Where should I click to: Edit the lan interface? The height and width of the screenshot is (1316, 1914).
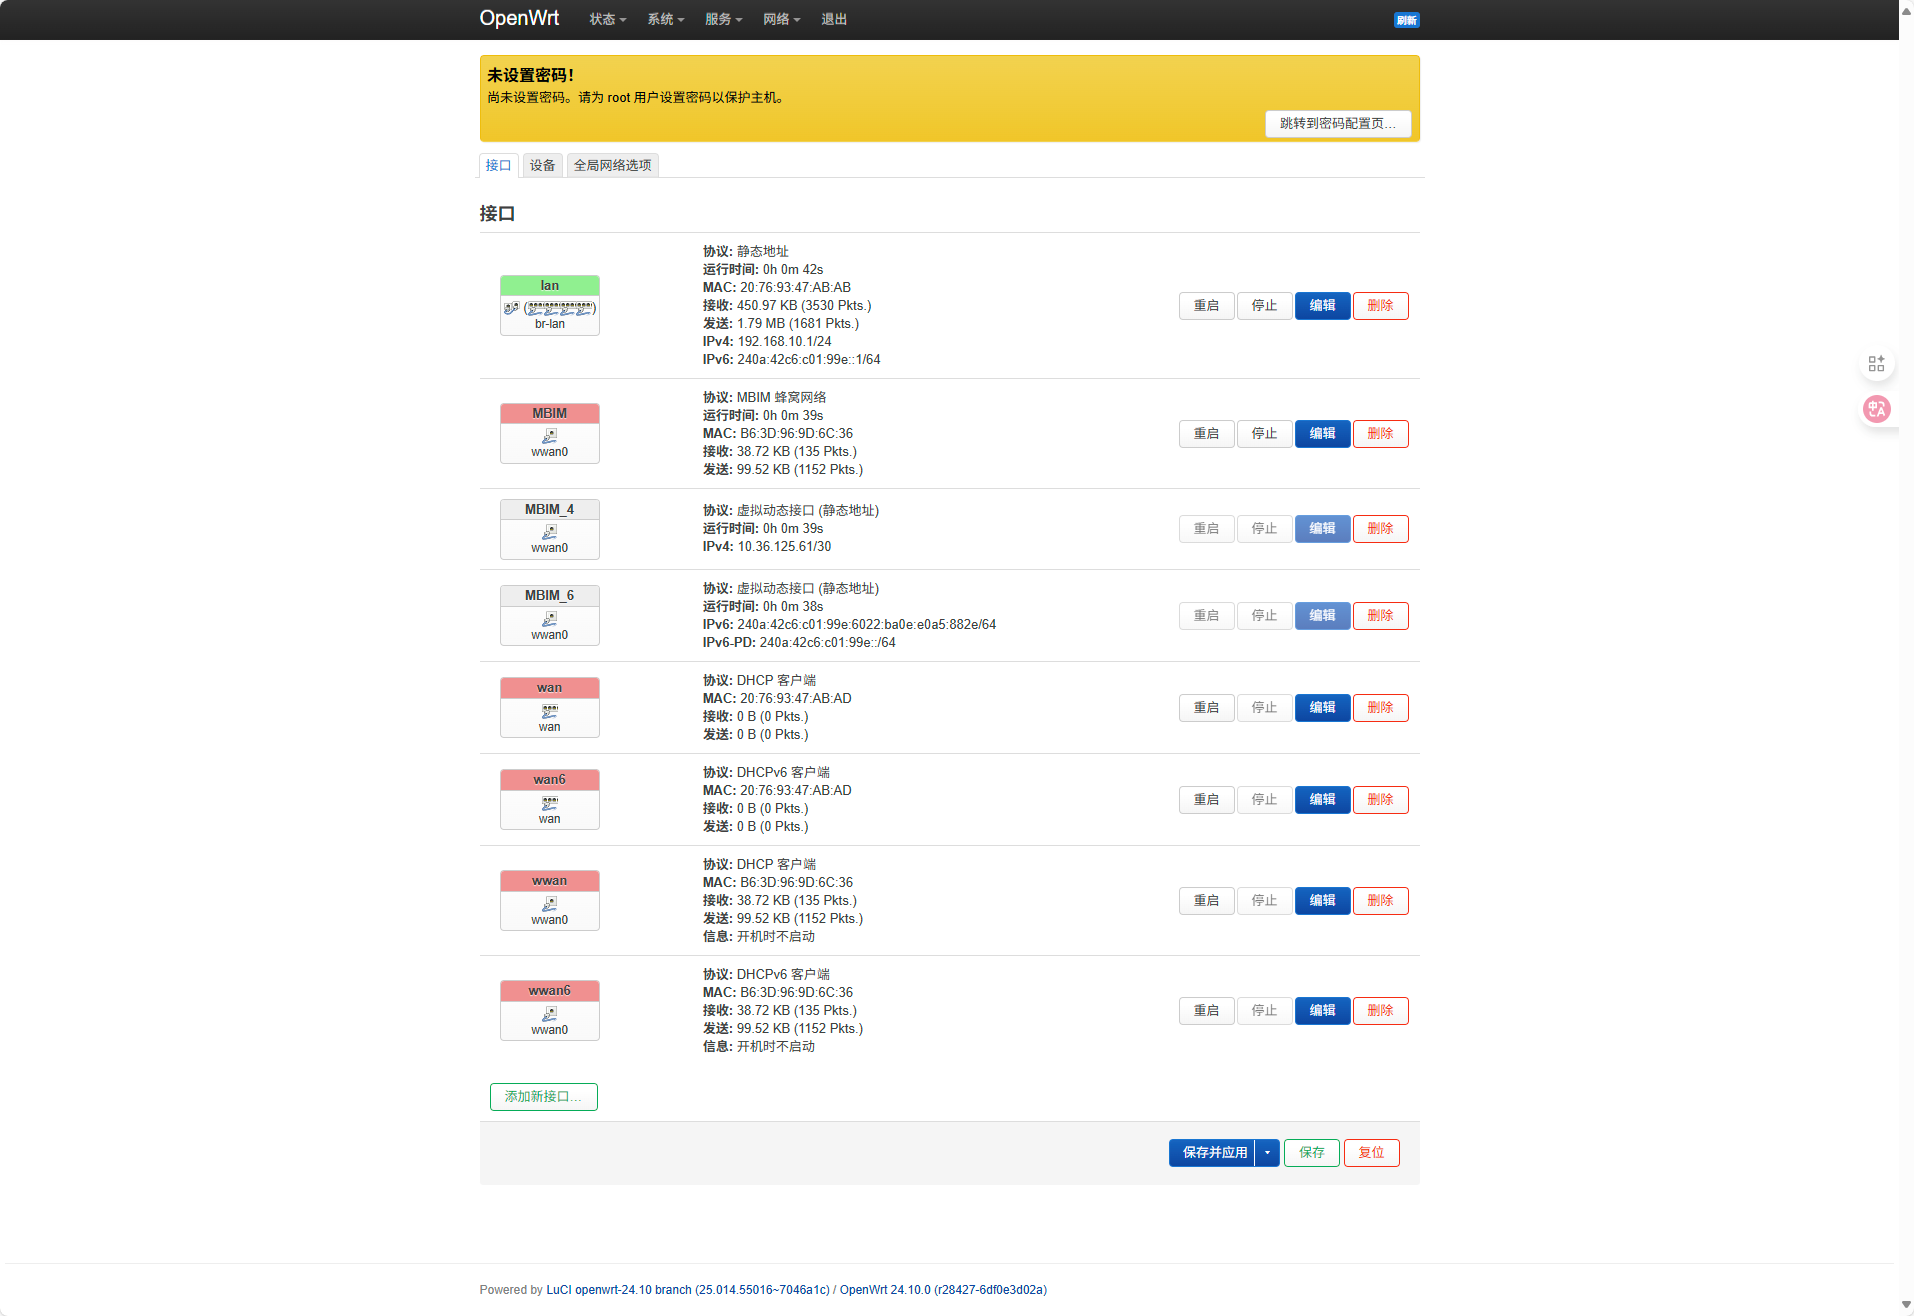[1322, 306]
